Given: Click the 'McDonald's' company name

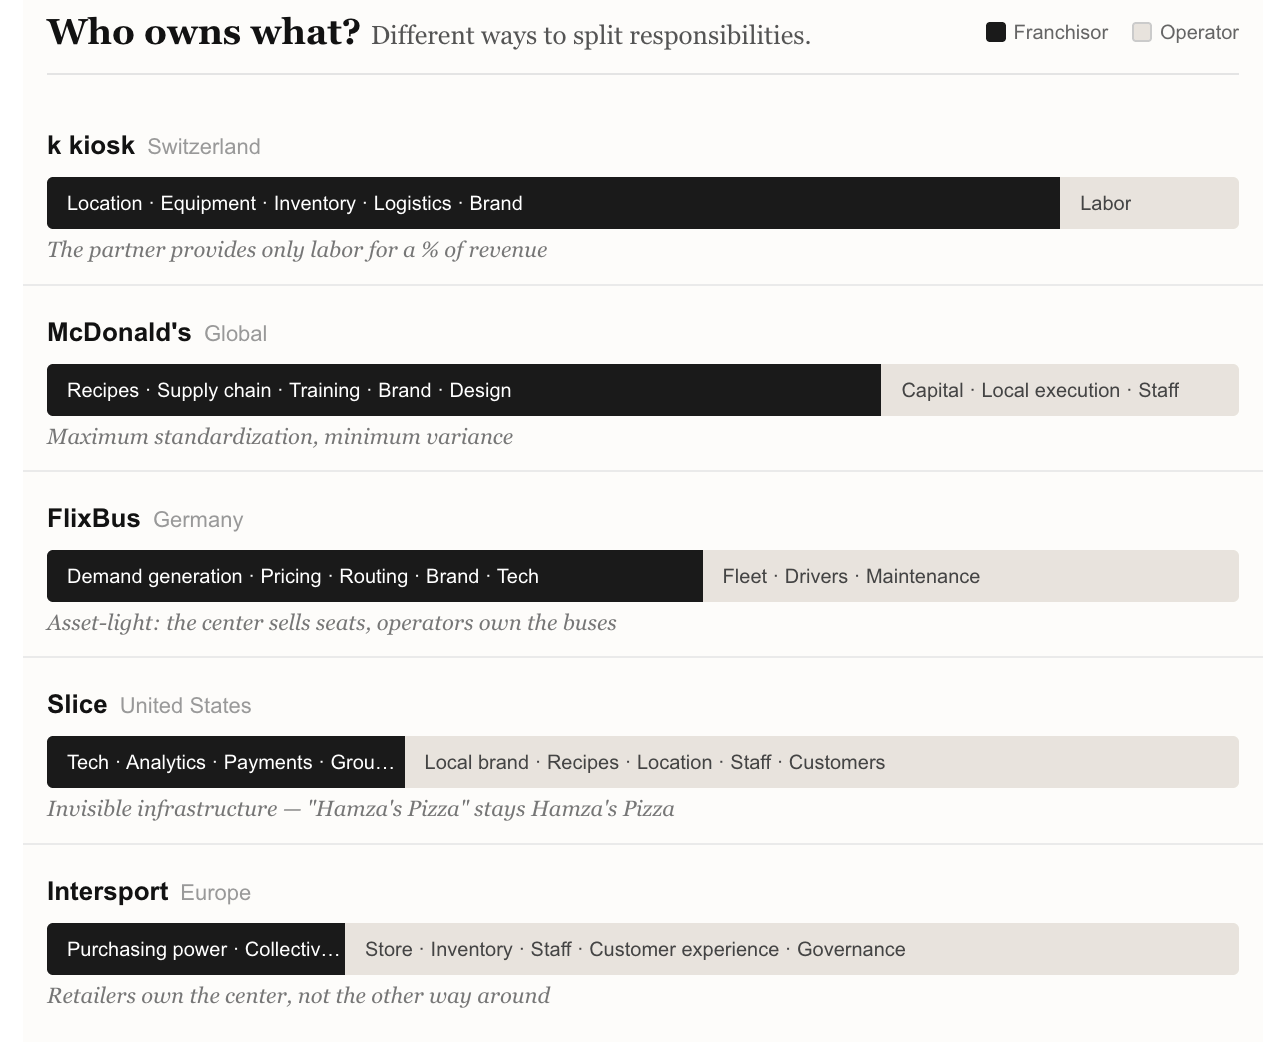Looking at the screenshot, I should pyautogui.click(x=119, y=332).
